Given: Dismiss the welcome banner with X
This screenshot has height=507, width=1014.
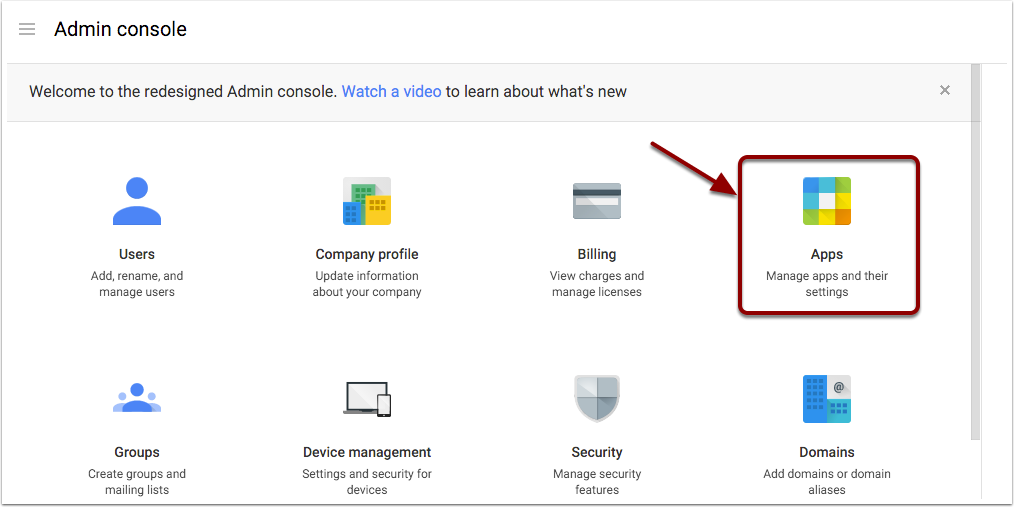Looking at the screenshot, I should coord(945,91).
